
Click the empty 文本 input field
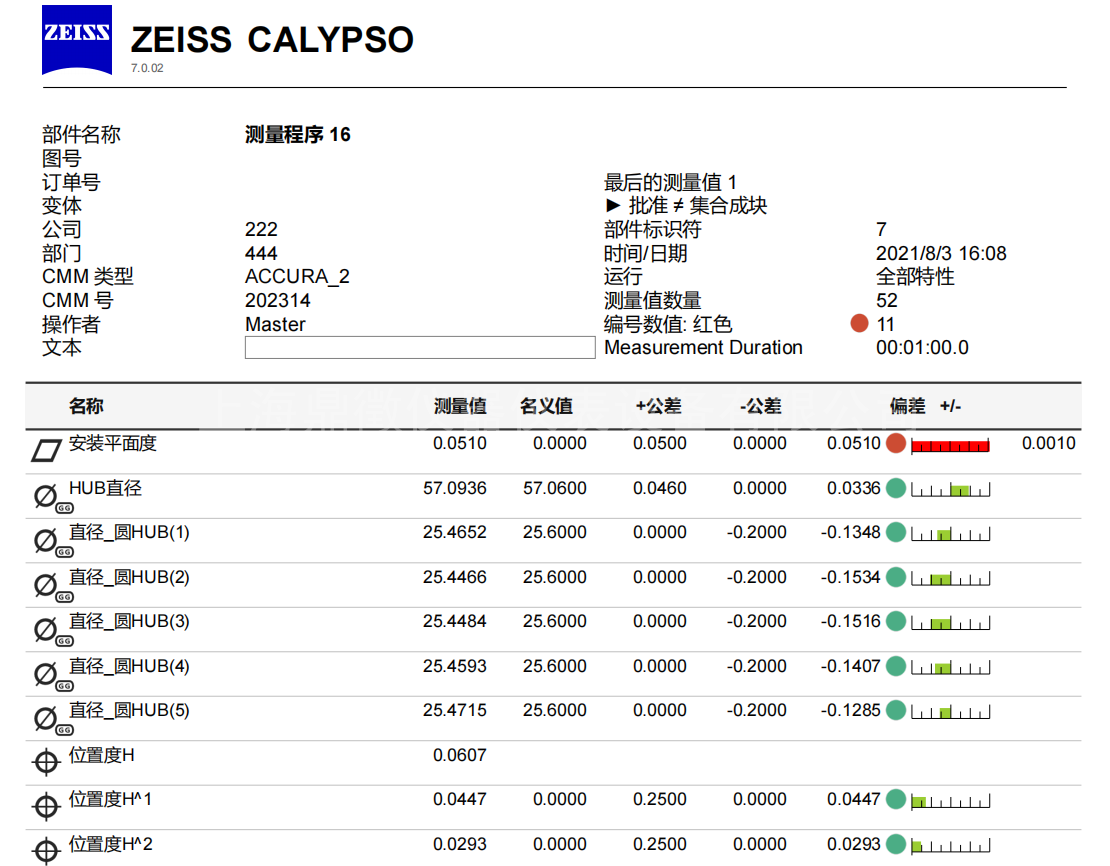[x=419, y=348]
